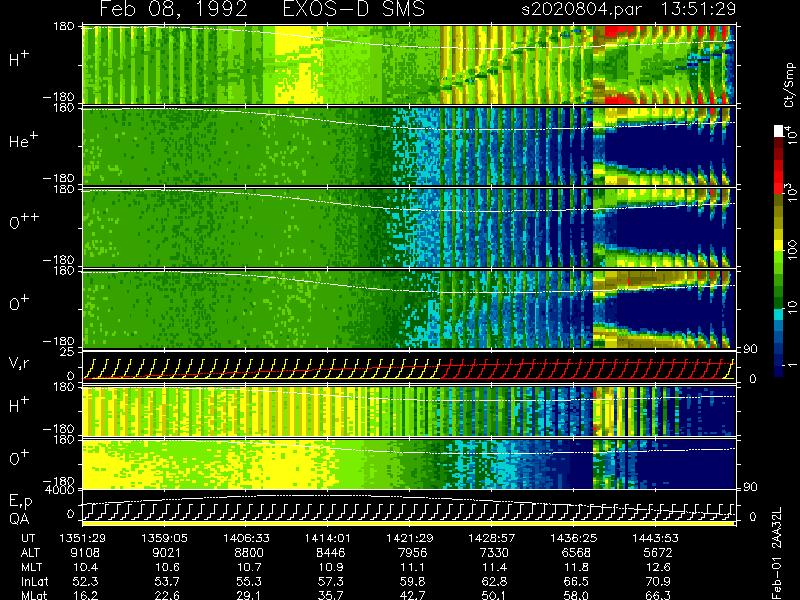
Task: Click the ALT value "9021"
Action: pos(167,553)
